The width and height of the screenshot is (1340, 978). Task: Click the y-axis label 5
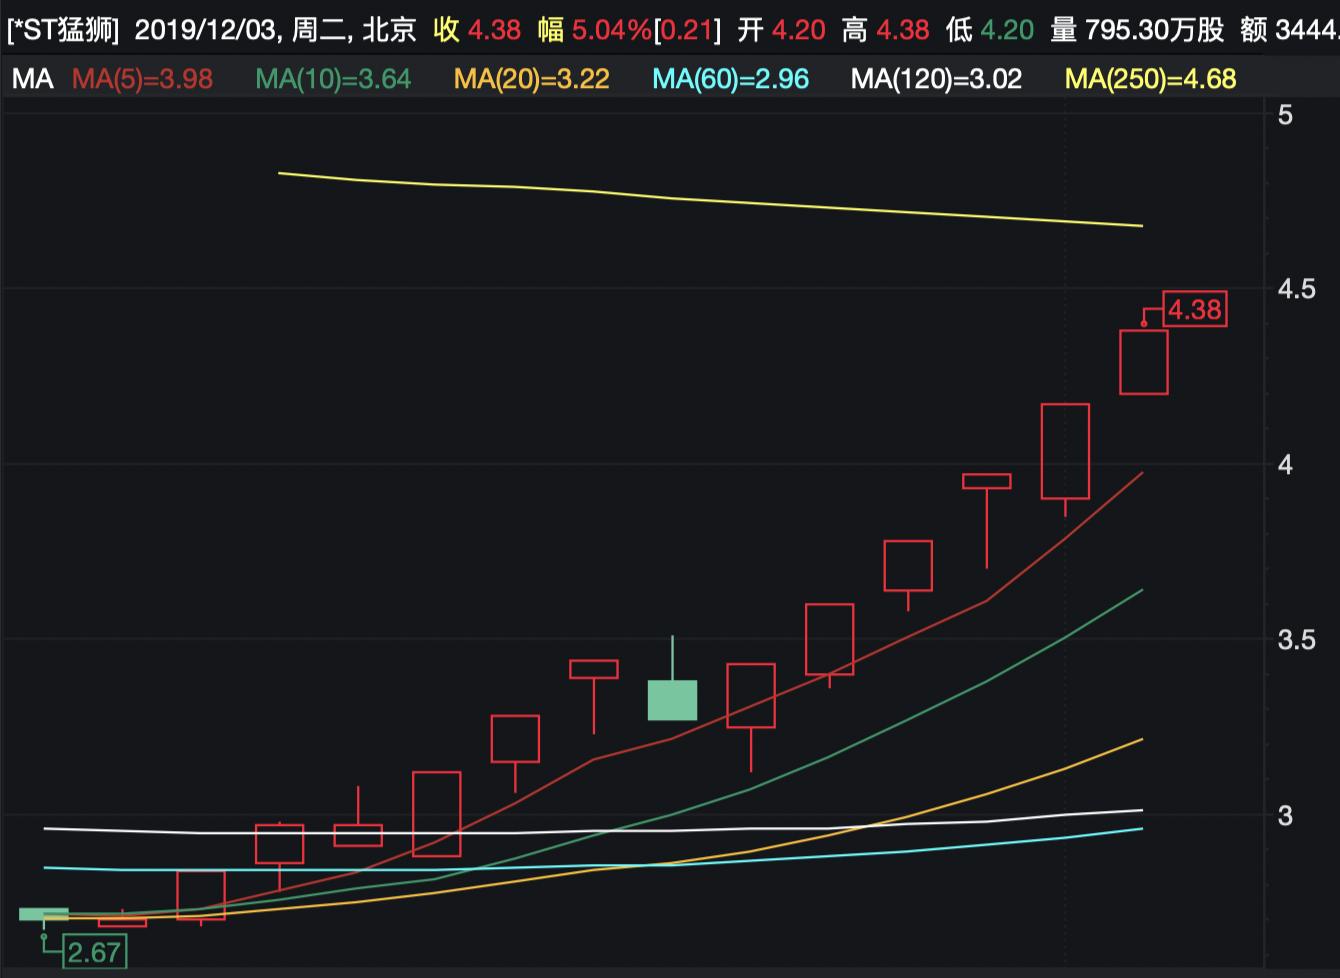(1286, 114)
